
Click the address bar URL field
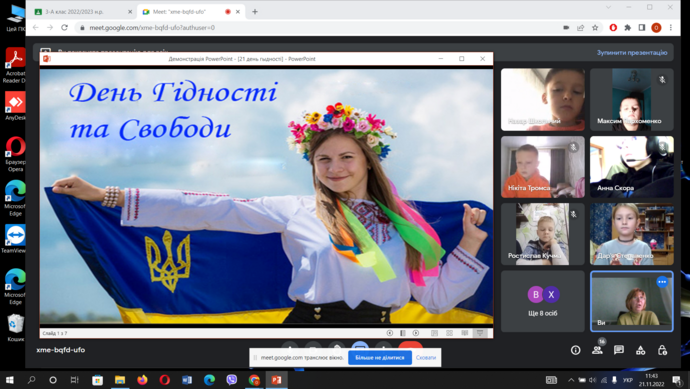317,27
